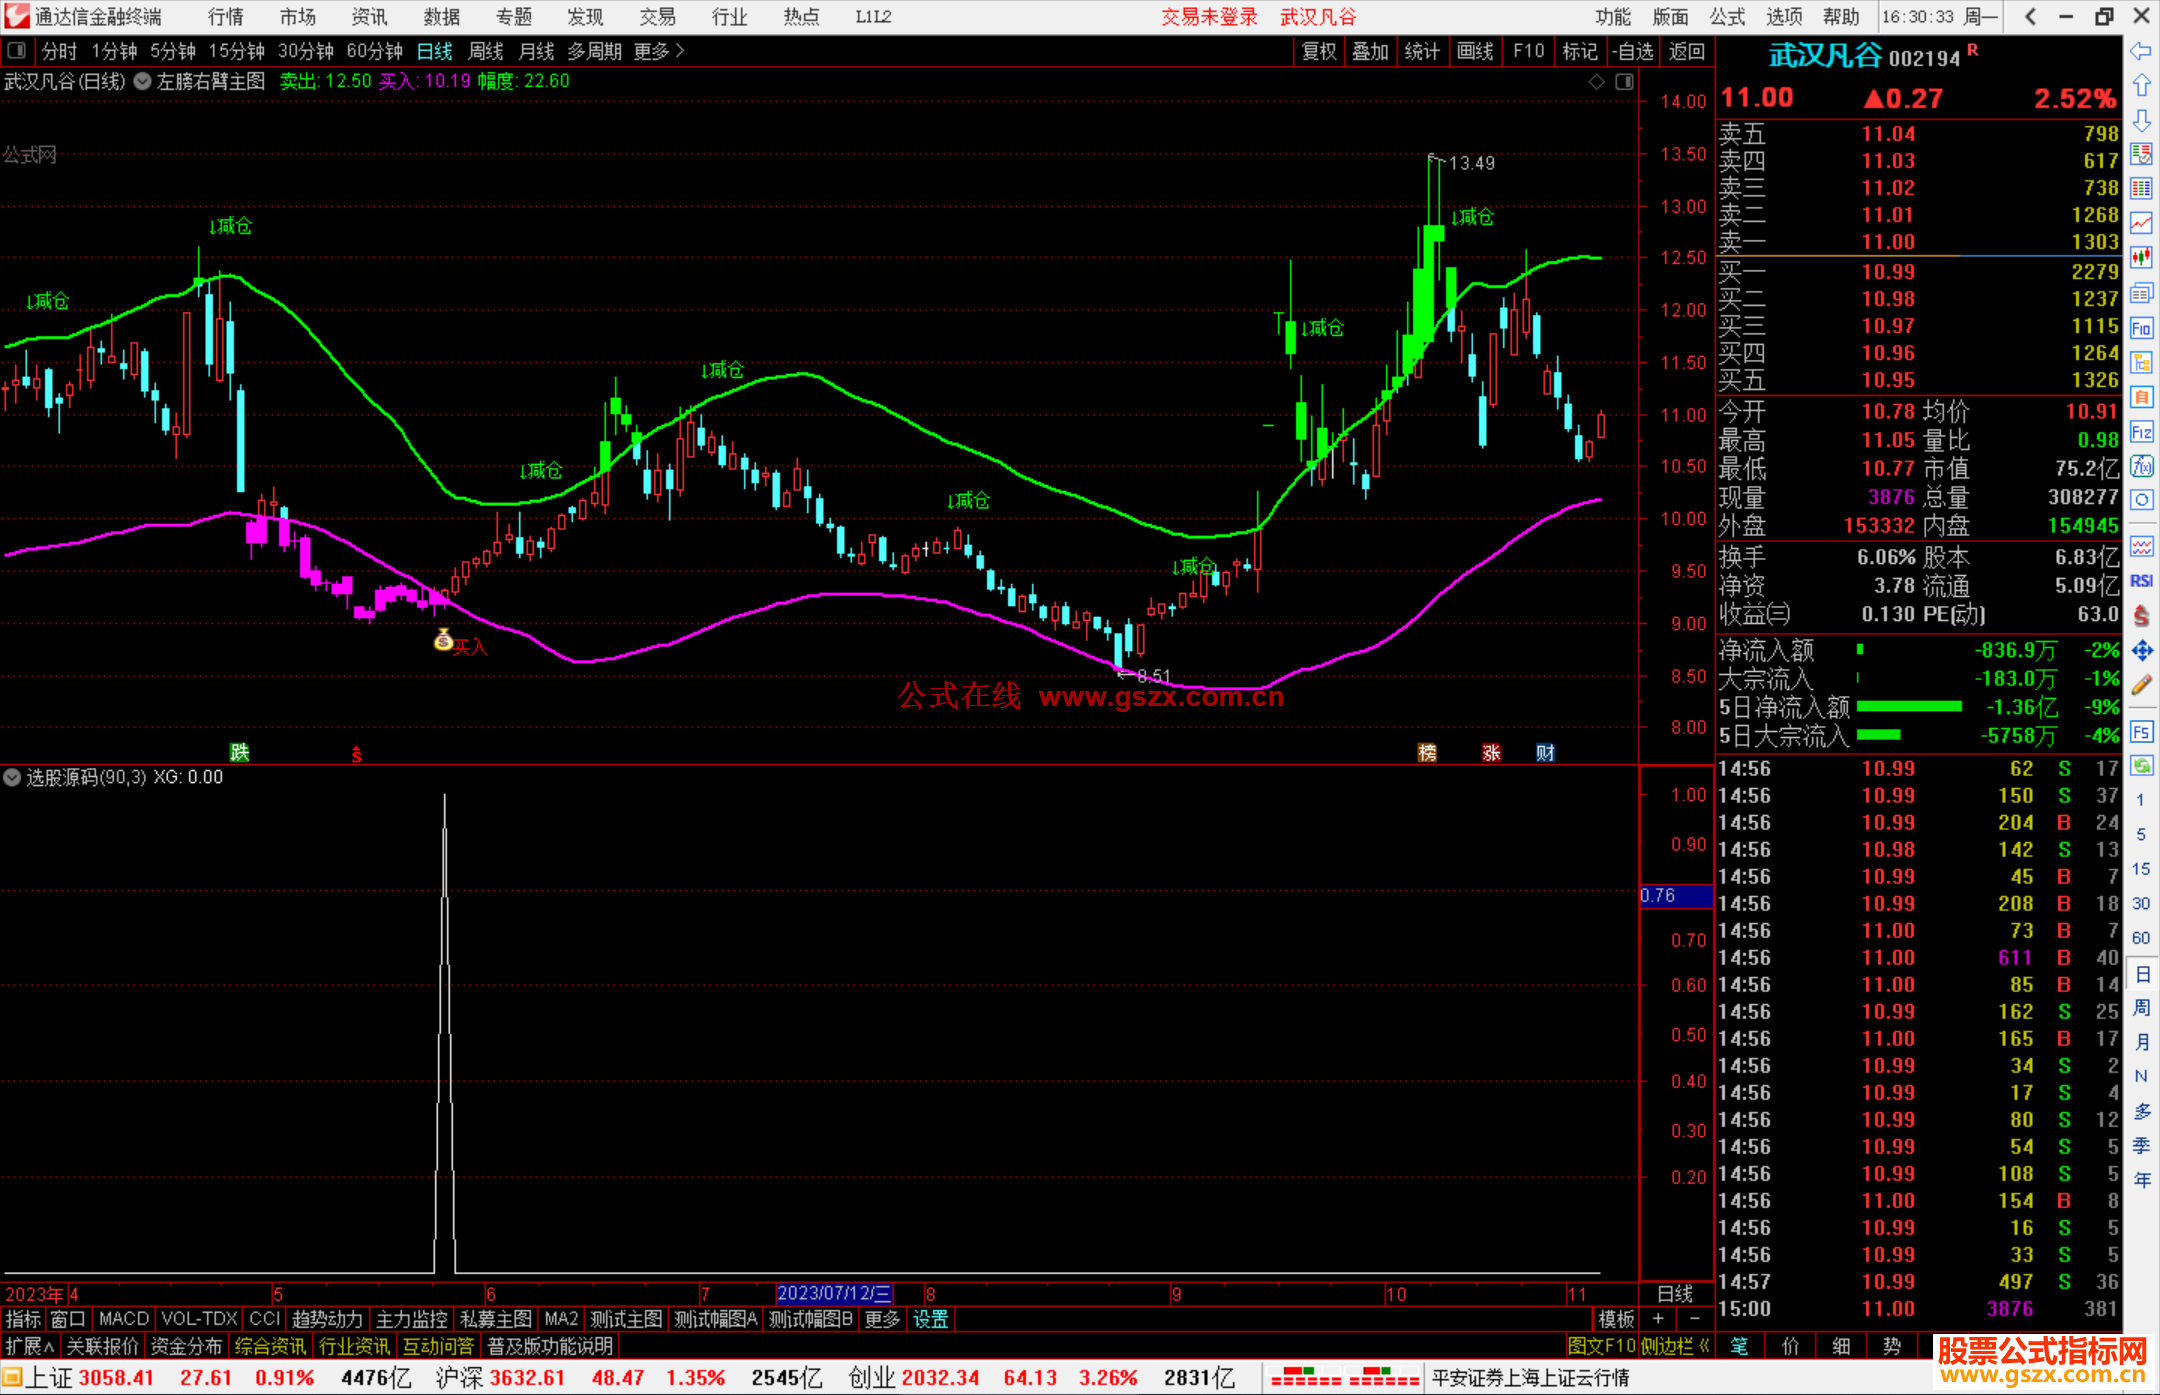Toggle the 左膀右臂主图 indicator circle button

click(143, 82)
